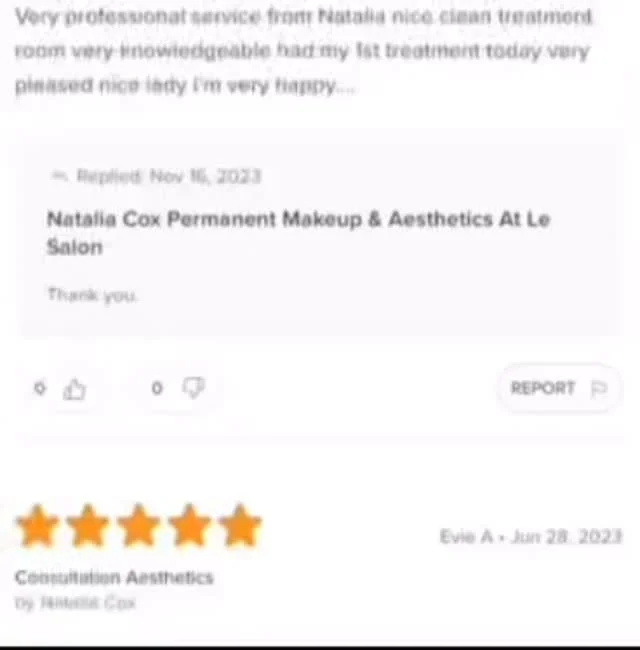This screenshot has height=650, width=640.
Task: Click the thumbs down icon
Action: point(193,388)
